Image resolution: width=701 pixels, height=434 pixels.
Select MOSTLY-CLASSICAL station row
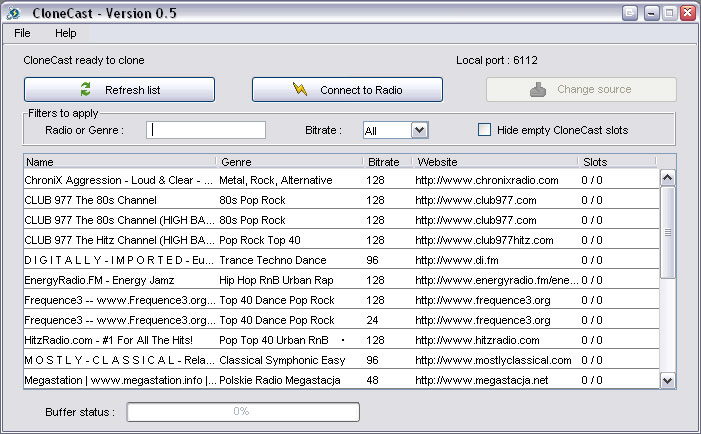click(x=342, y=360)
